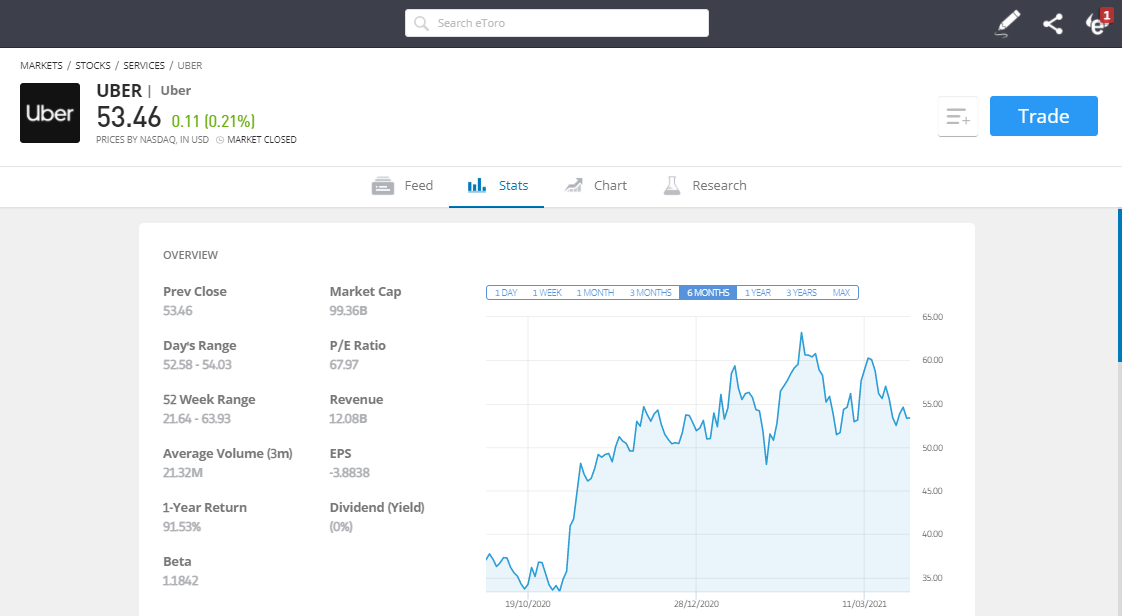Open sharing options via the share icon
Image resolution: width=1122 pixels, height=616 pixels.
coord(1052,22)
